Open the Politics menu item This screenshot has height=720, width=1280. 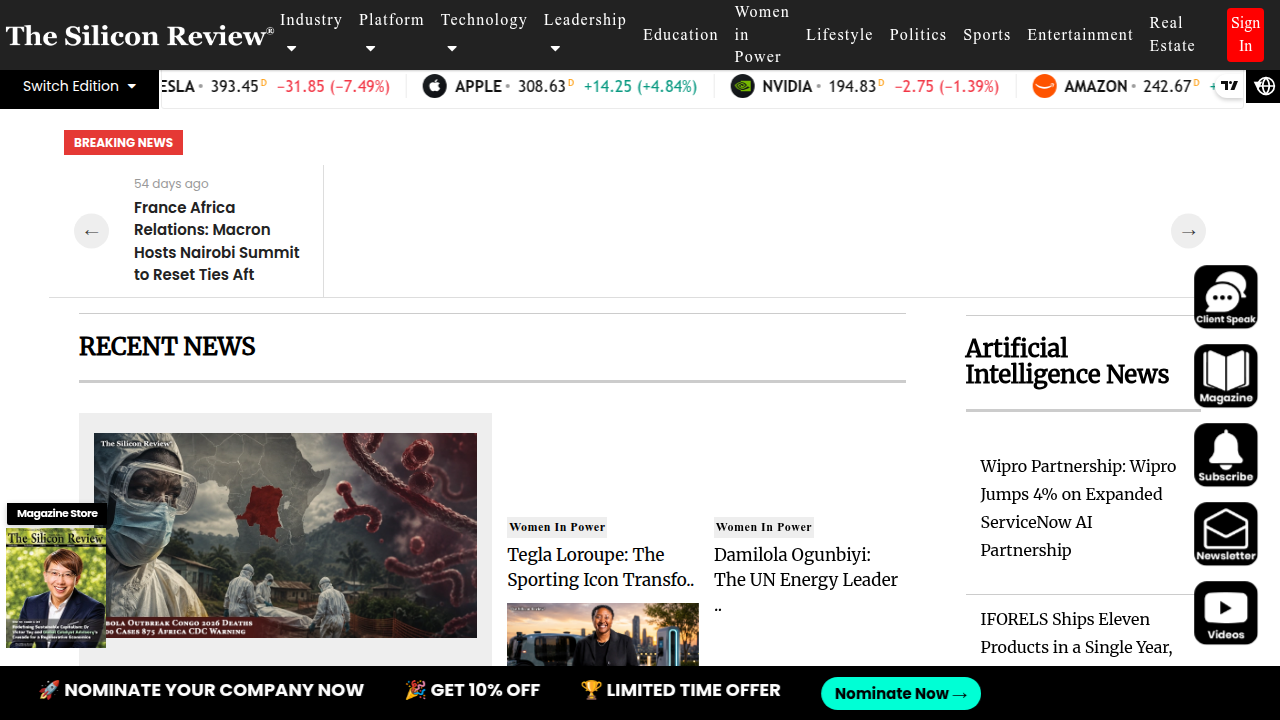pyautogui.click(x=918, y=34)
